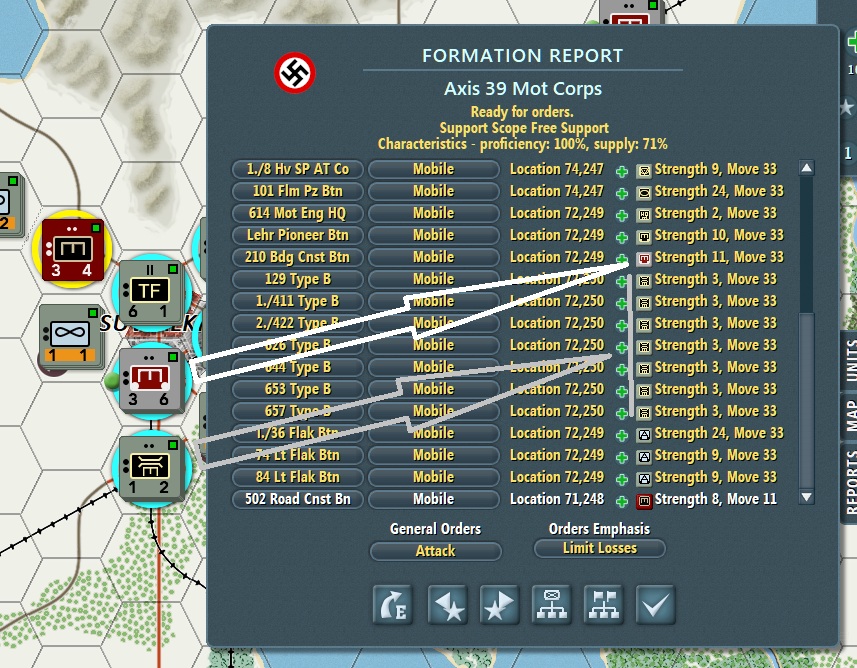Open the REPORTS side tab

click(x=849, y=482)
